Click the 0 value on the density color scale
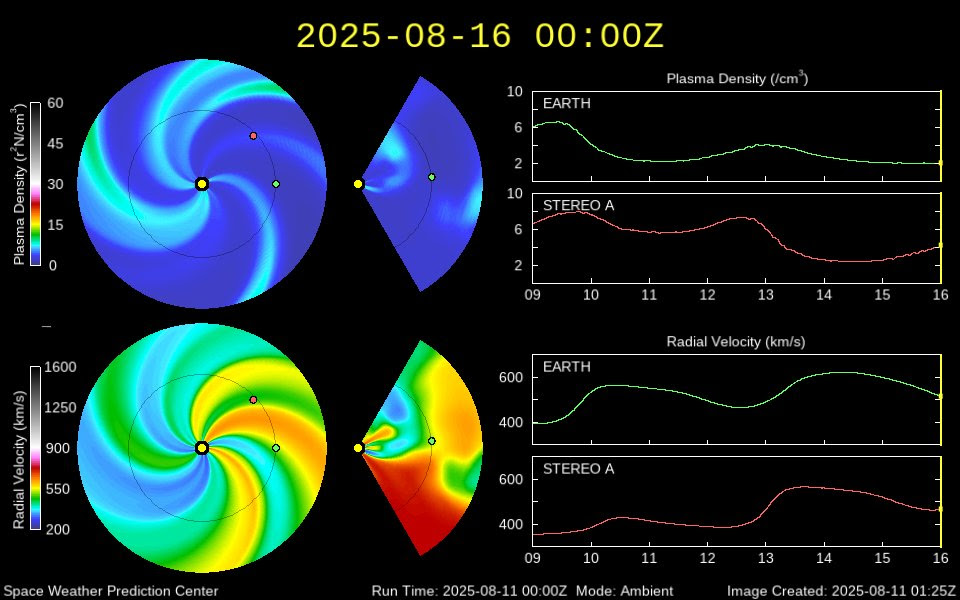This screenshot has width=960, height=600. click(x=51, y=265)
